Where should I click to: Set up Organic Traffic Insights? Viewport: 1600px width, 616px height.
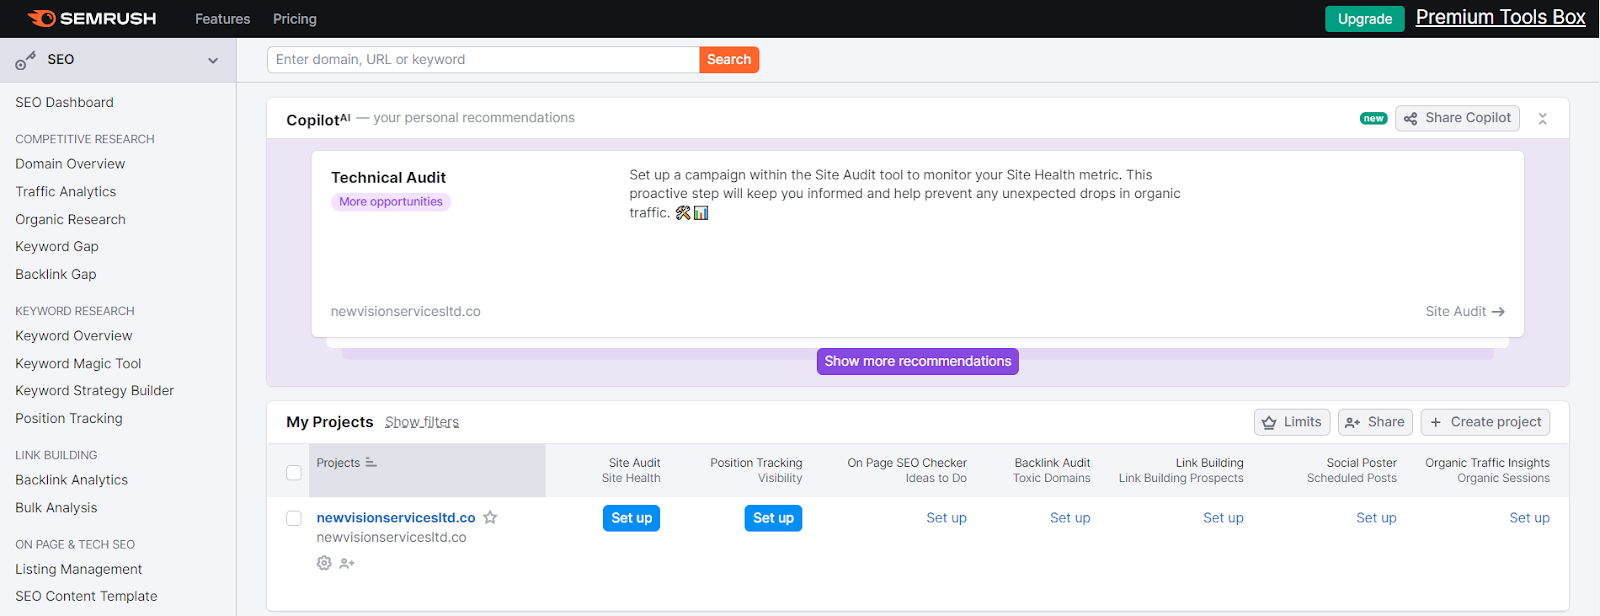point(1529,518)
